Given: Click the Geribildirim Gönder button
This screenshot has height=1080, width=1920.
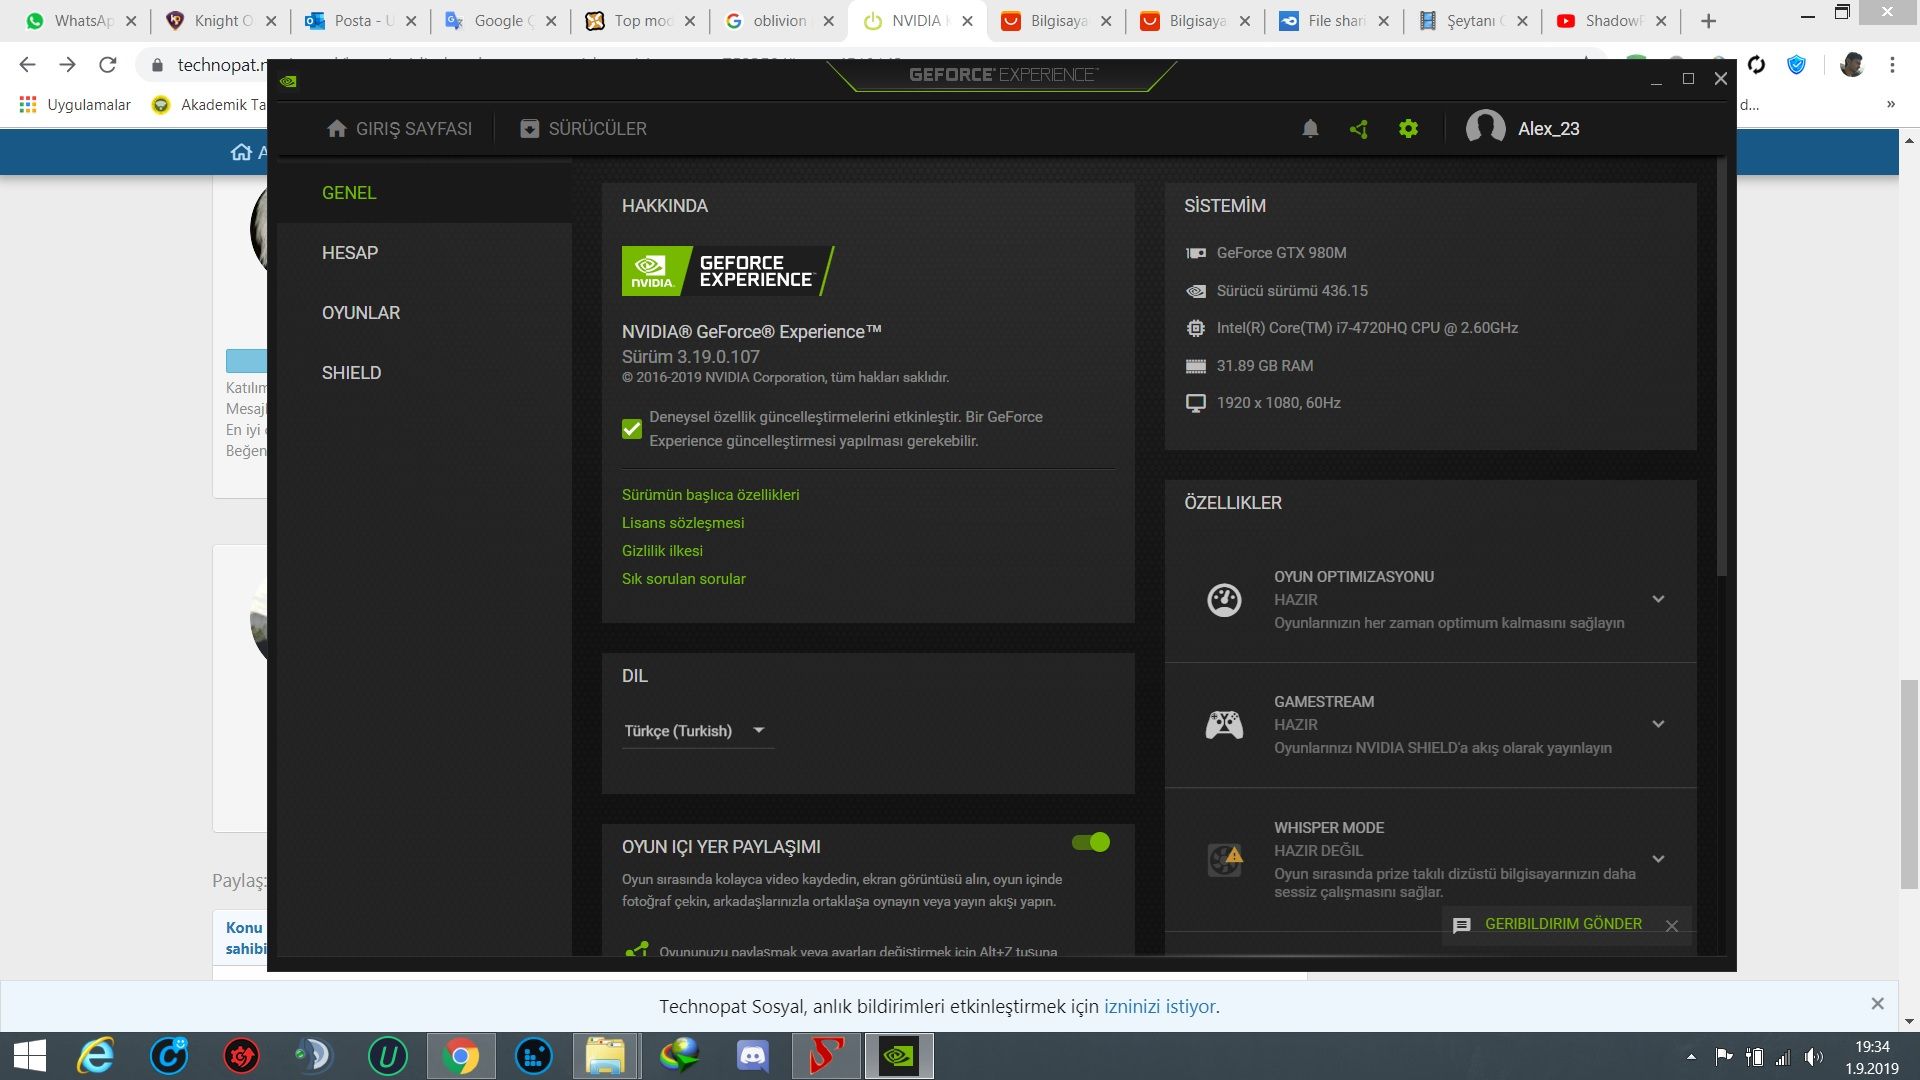Looking at the screenshot, I should point(1561,924).
